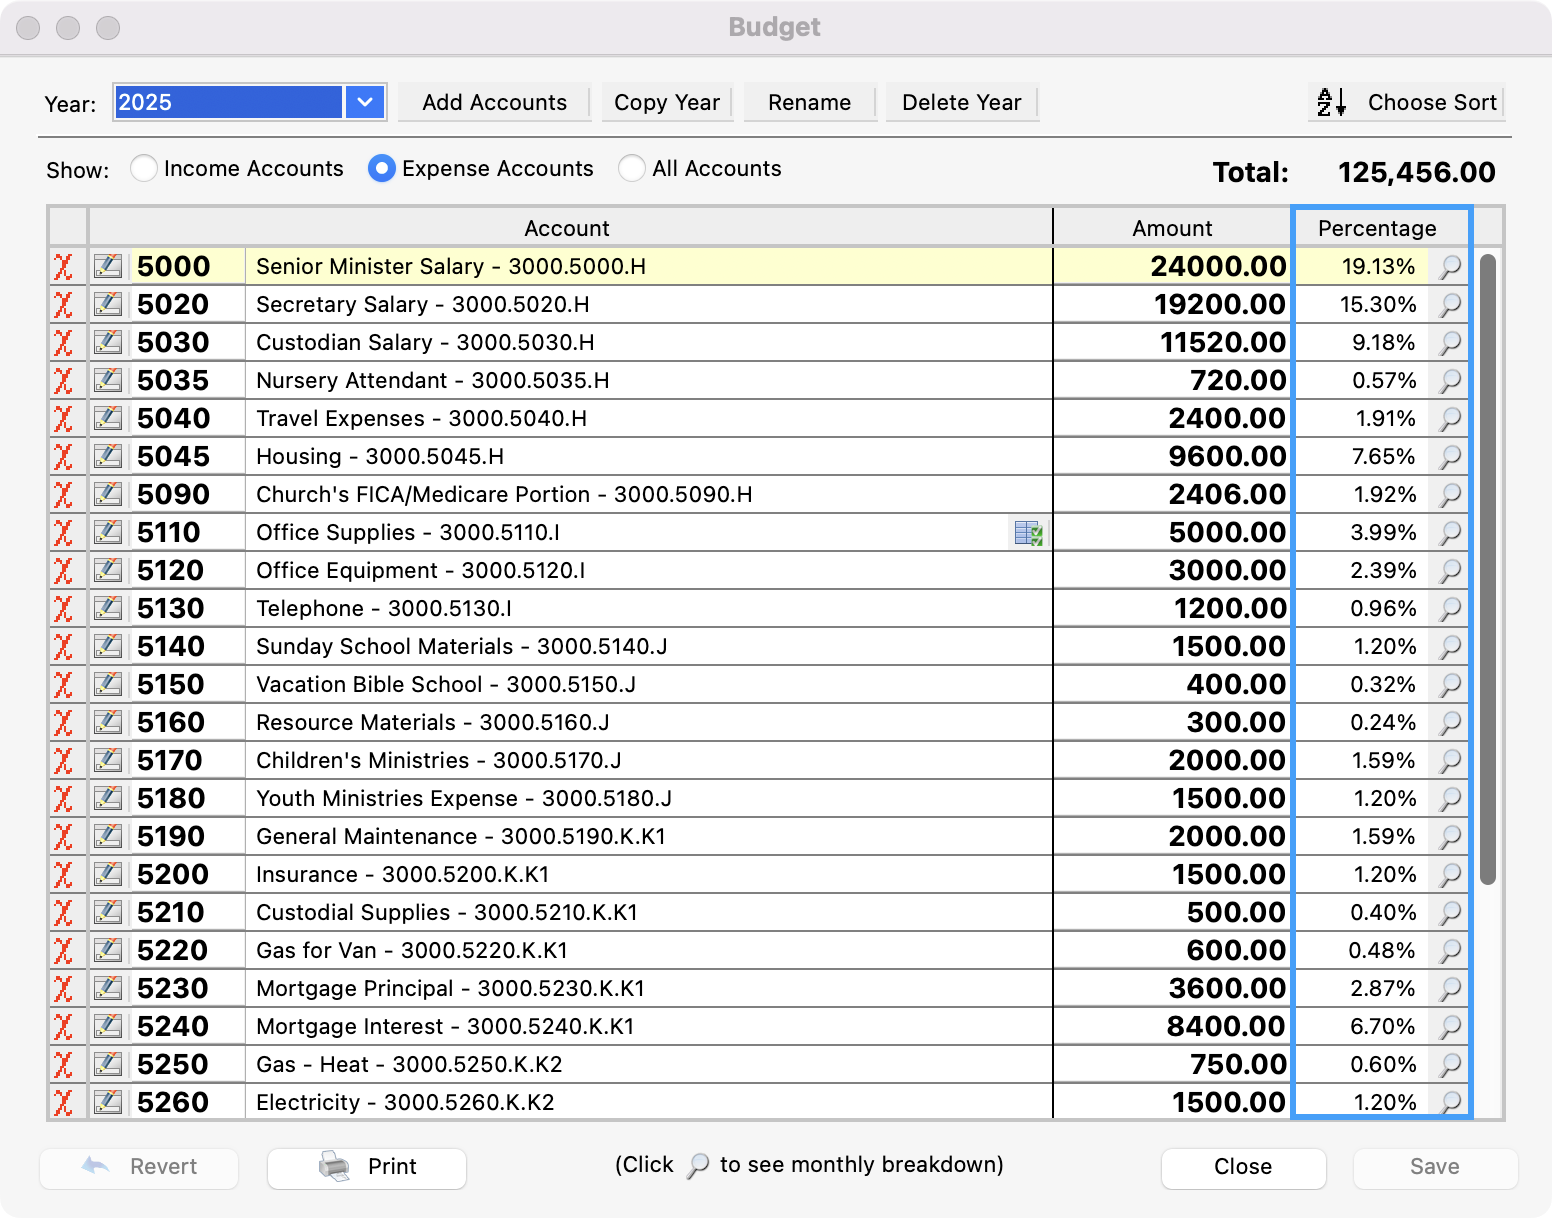Click the vertical scrollbar in the budget list
This screenshot has height=1218, width=1552.
1488,570
